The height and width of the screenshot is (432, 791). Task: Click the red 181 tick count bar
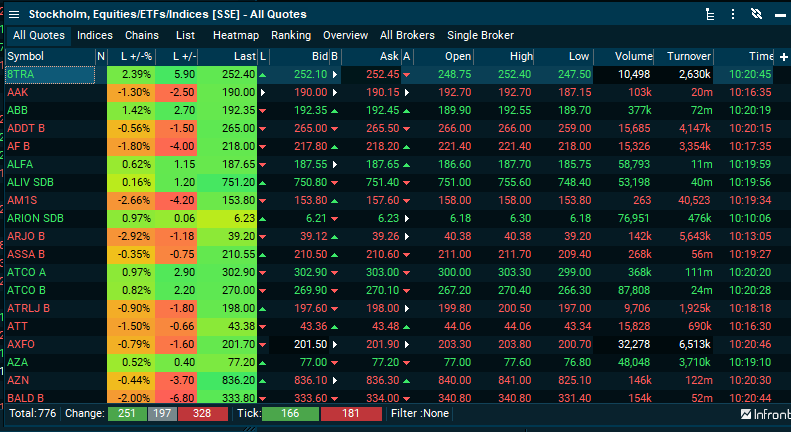(351, 413)
